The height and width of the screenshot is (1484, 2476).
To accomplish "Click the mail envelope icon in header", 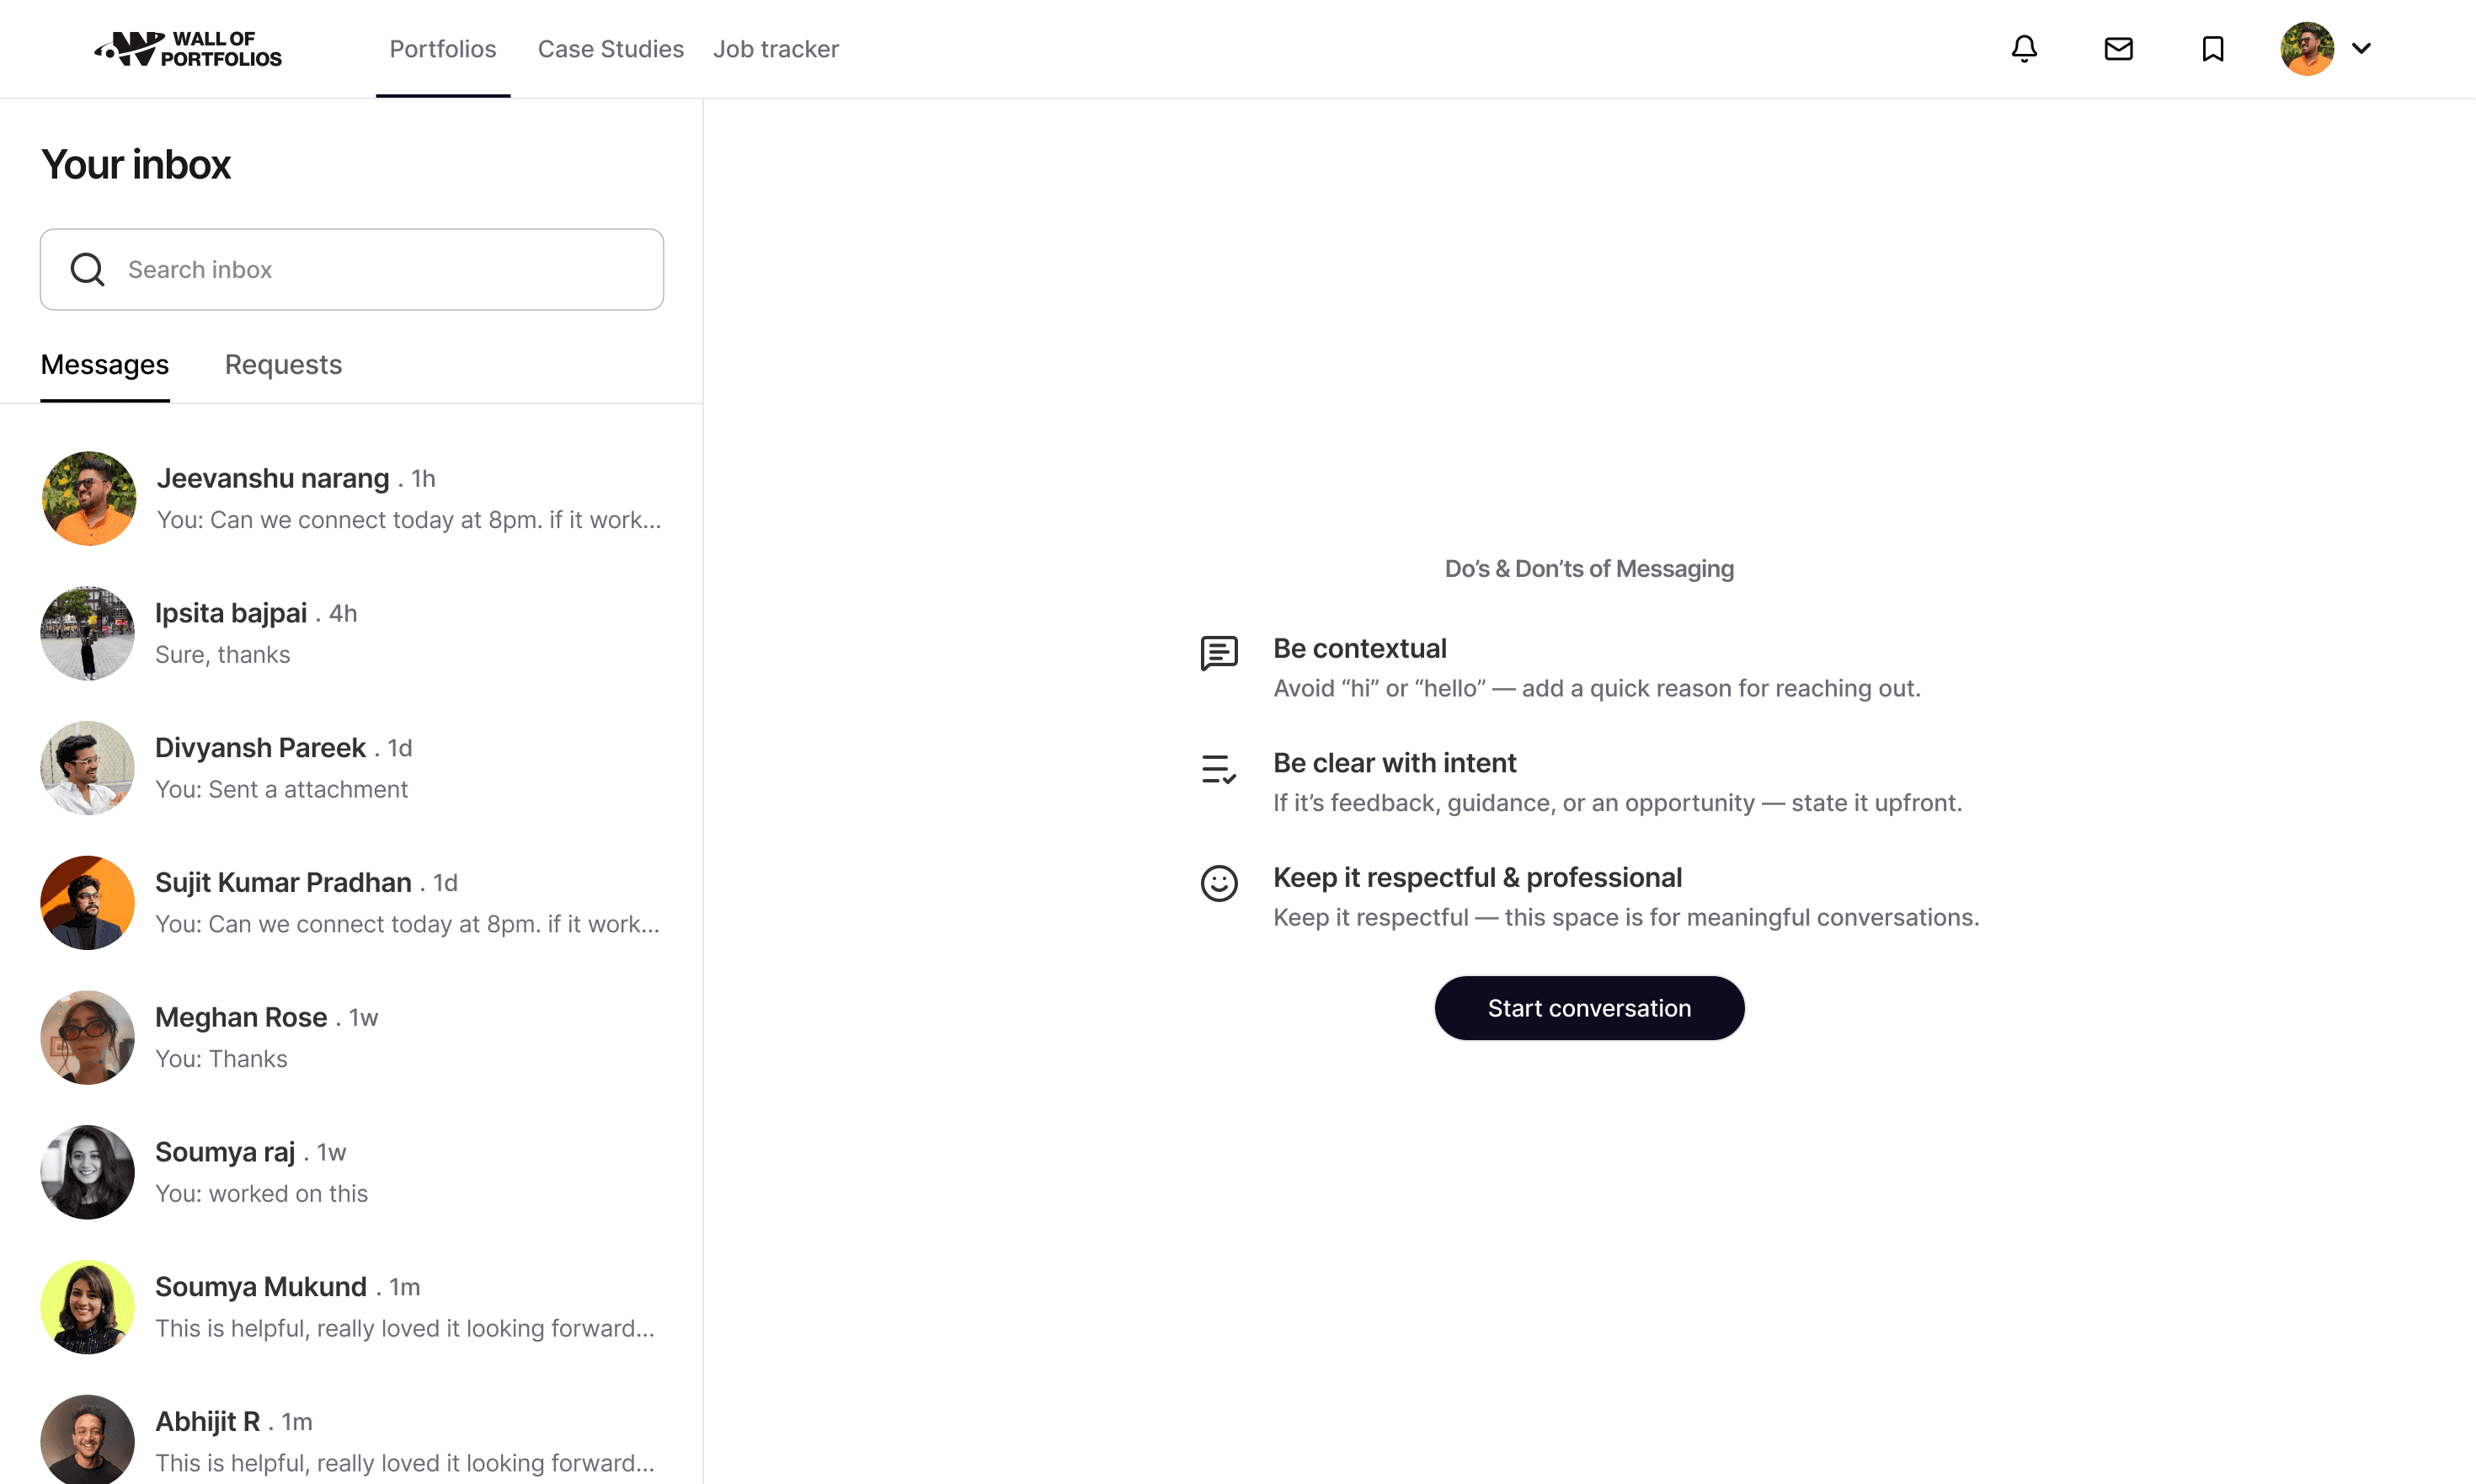I will point(2118,49).
